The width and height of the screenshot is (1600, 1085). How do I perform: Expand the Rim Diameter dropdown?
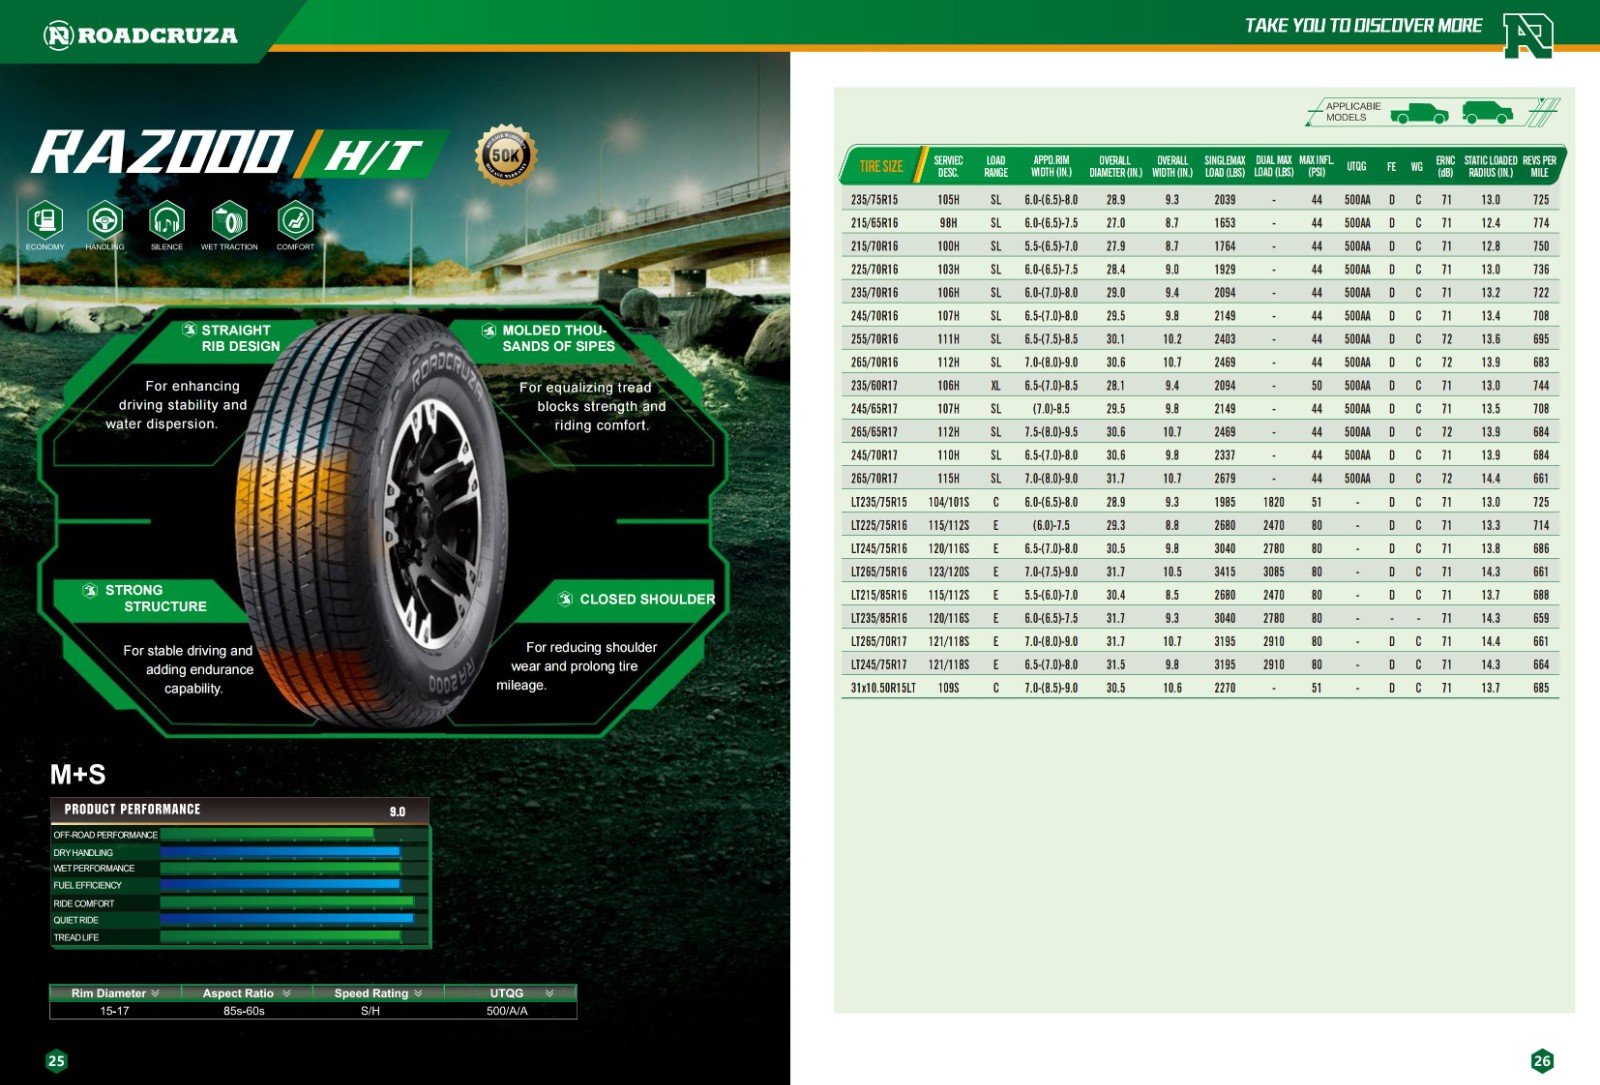[x=155, y=993]
